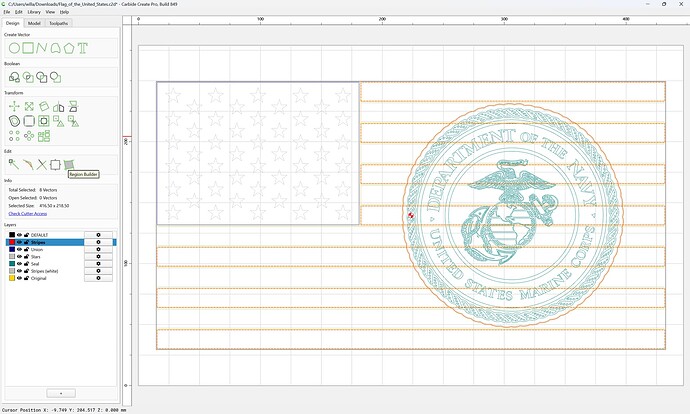The width and height of the screenshot is (690, 414).
Task: Select the Circle vector tool
Action: pyautogui.click(x=14, y=48)
